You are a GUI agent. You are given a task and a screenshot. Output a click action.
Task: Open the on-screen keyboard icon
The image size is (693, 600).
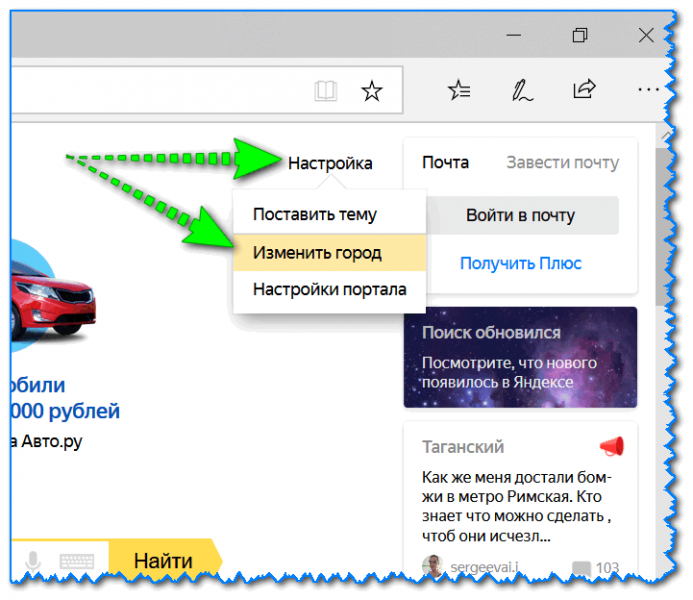tap(77, 561)
